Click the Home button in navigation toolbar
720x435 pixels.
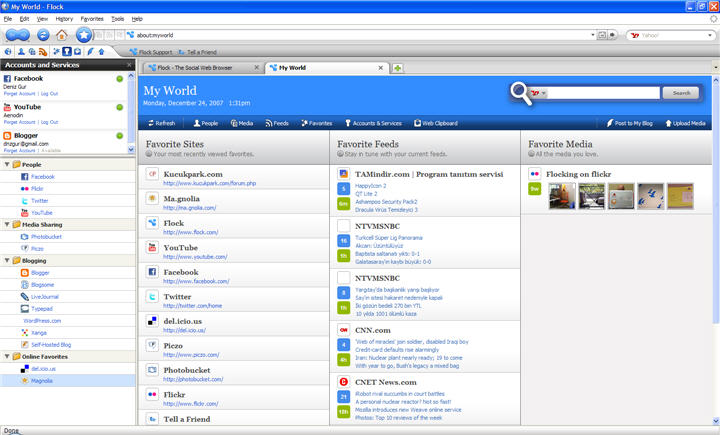63,34
